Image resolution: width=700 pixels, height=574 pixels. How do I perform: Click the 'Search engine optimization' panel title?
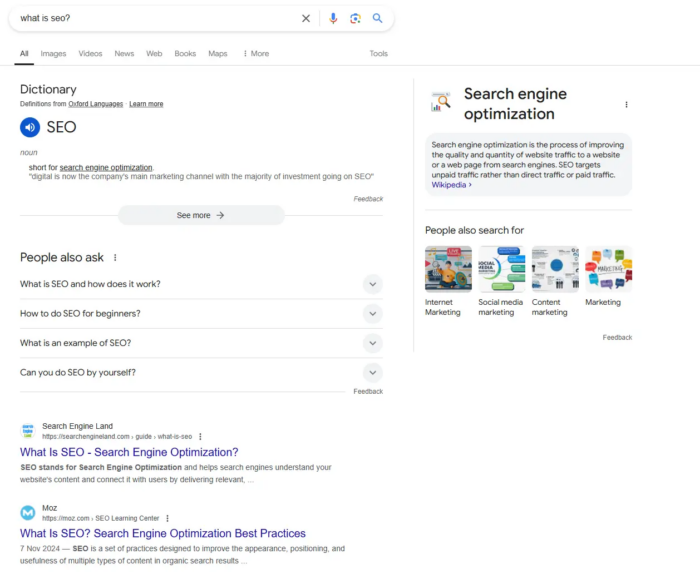[x=515, y=104]
